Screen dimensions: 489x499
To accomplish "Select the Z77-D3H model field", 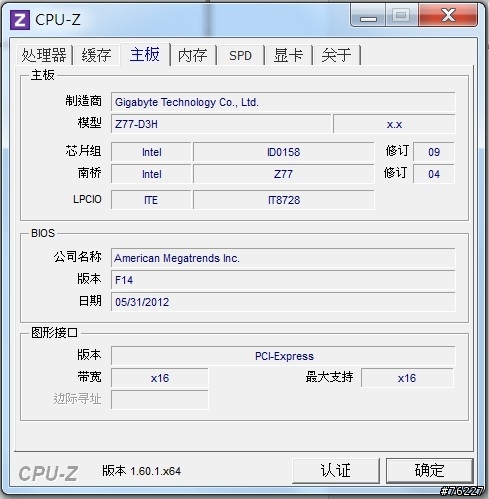I will tap(221, 124).
